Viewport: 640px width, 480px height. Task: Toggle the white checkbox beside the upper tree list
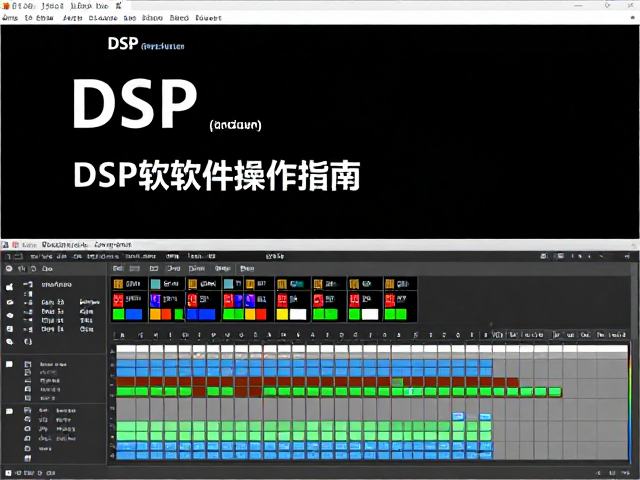pos(9,364)
